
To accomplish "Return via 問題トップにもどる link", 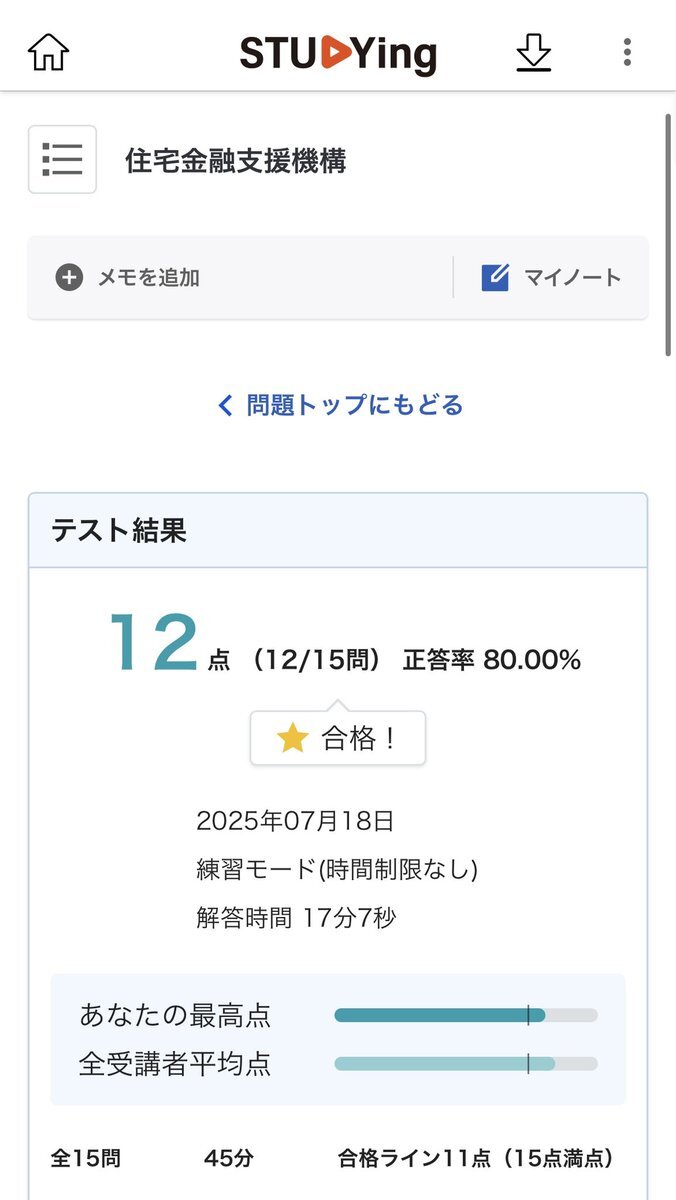I will click(x=340, y=405).
